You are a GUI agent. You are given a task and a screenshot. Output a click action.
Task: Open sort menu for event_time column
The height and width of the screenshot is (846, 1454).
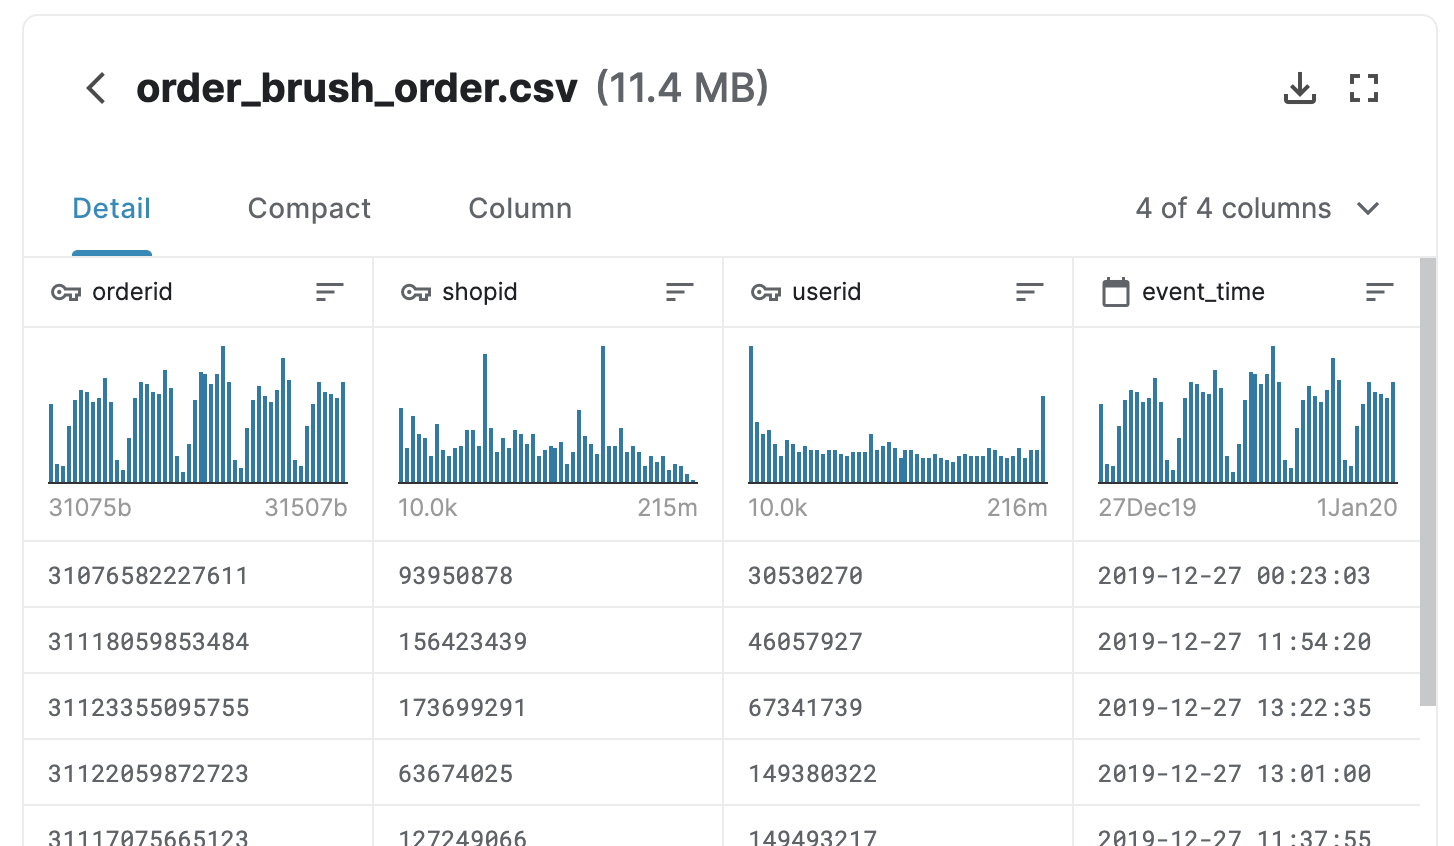pyautogui.click(x=1379, y=292)
